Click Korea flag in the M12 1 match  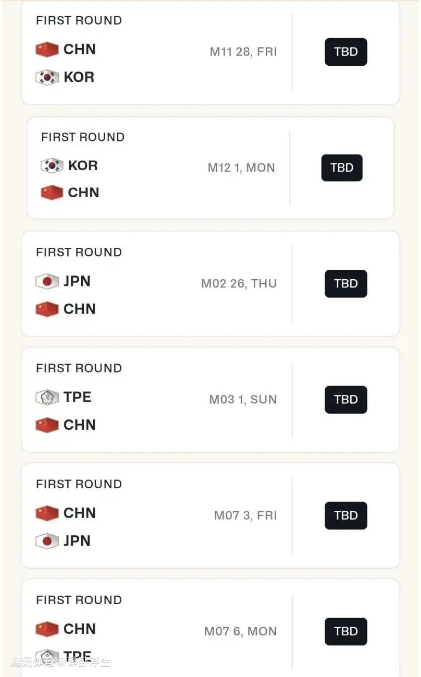tap(52, 165)
